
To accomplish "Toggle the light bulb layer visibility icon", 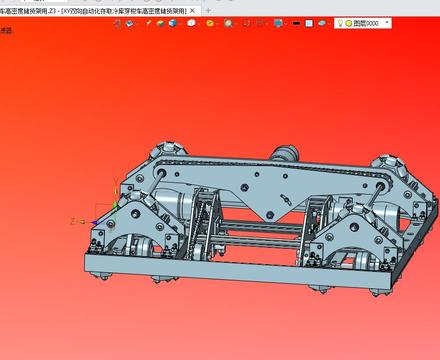I will (x=340, y=23).
